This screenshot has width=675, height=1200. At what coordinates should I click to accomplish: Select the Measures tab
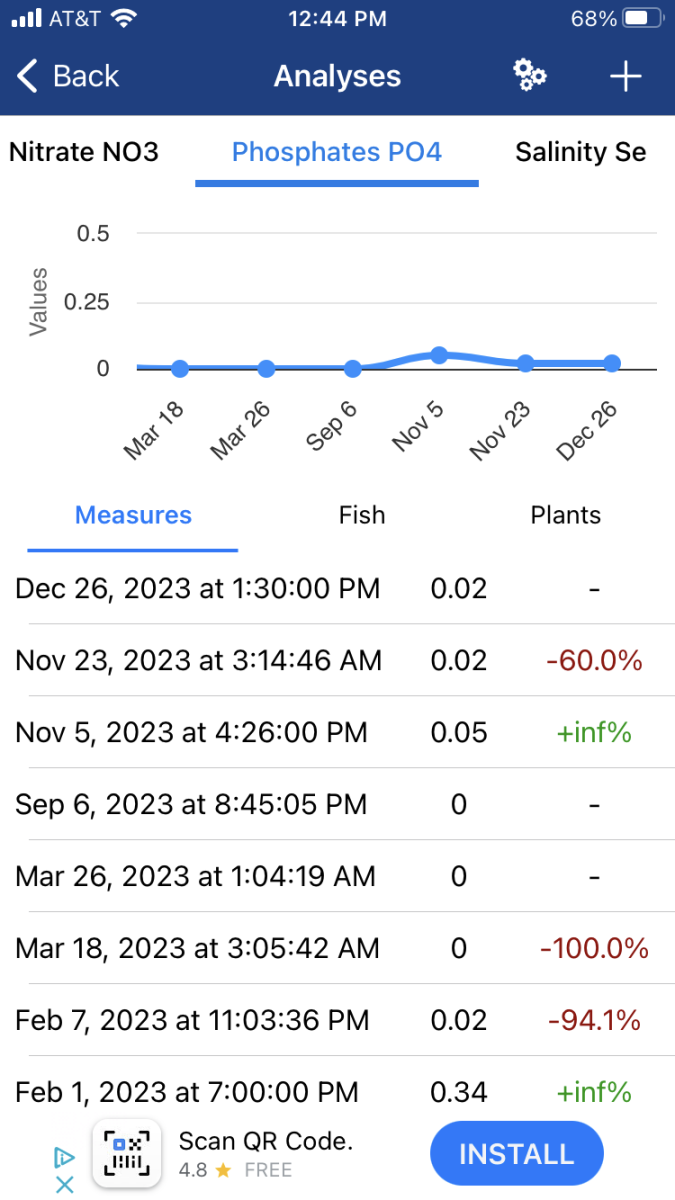point(133,515)
